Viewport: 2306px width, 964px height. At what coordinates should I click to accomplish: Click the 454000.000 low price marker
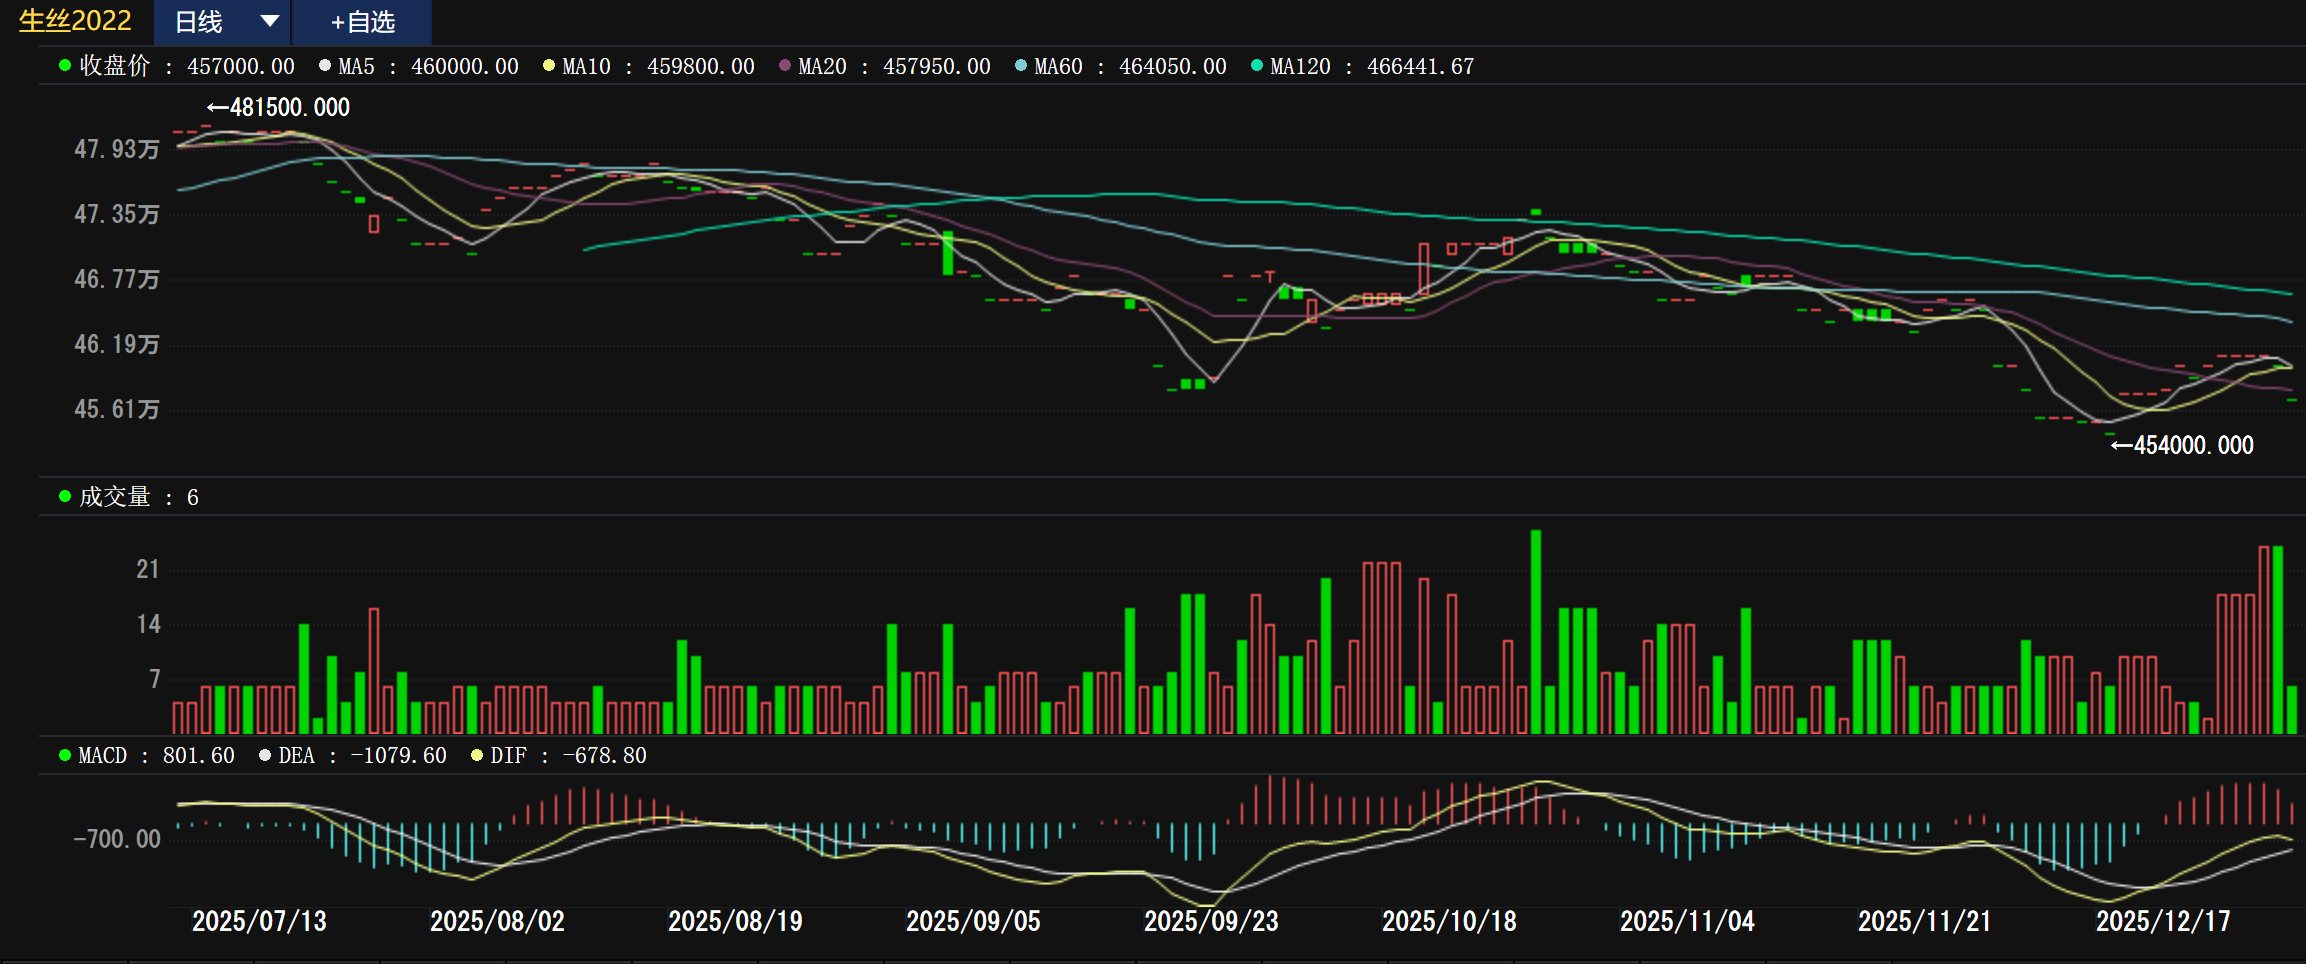tap(2182, 446)
